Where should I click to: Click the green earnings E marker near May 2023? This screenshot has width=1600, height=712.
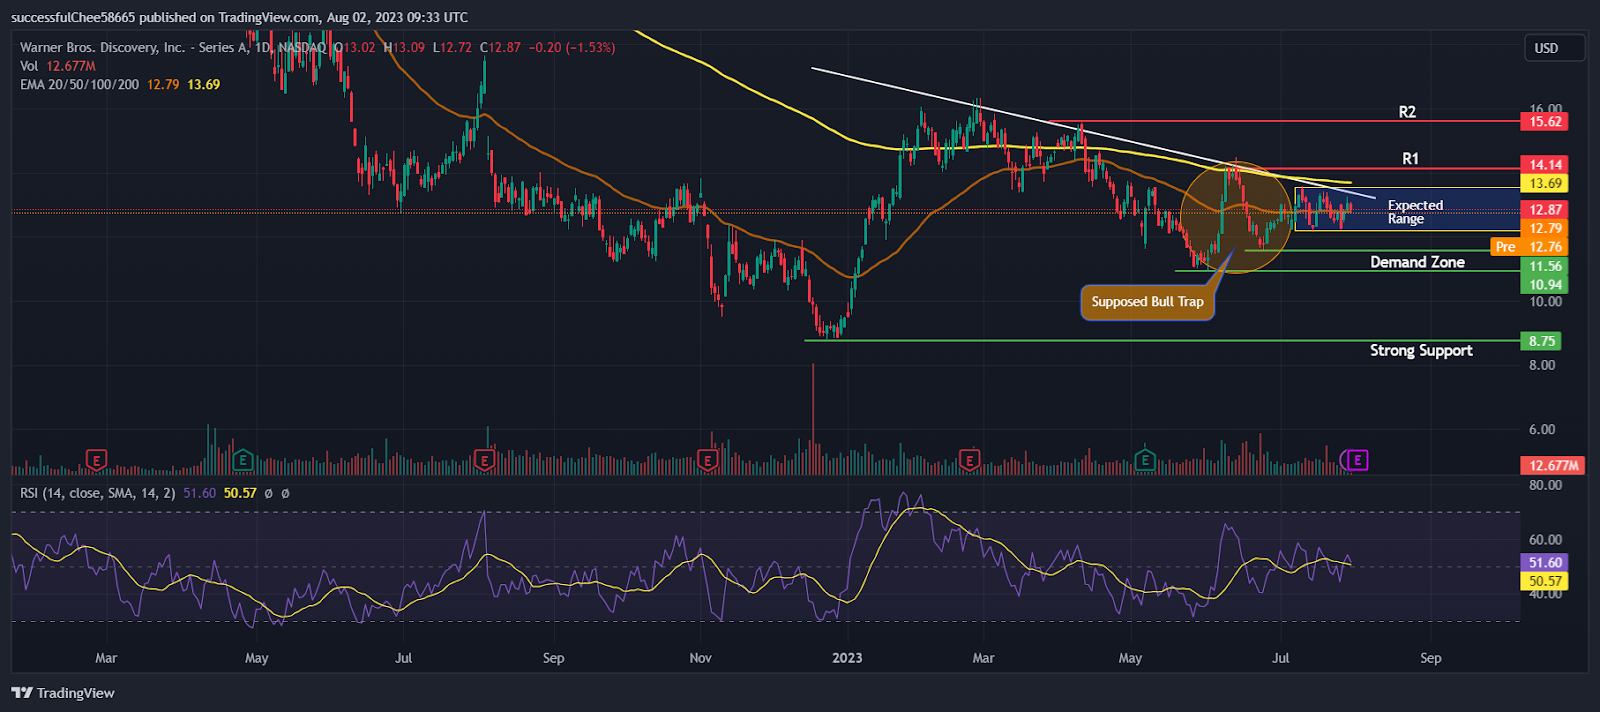(x=1145, y=460)
